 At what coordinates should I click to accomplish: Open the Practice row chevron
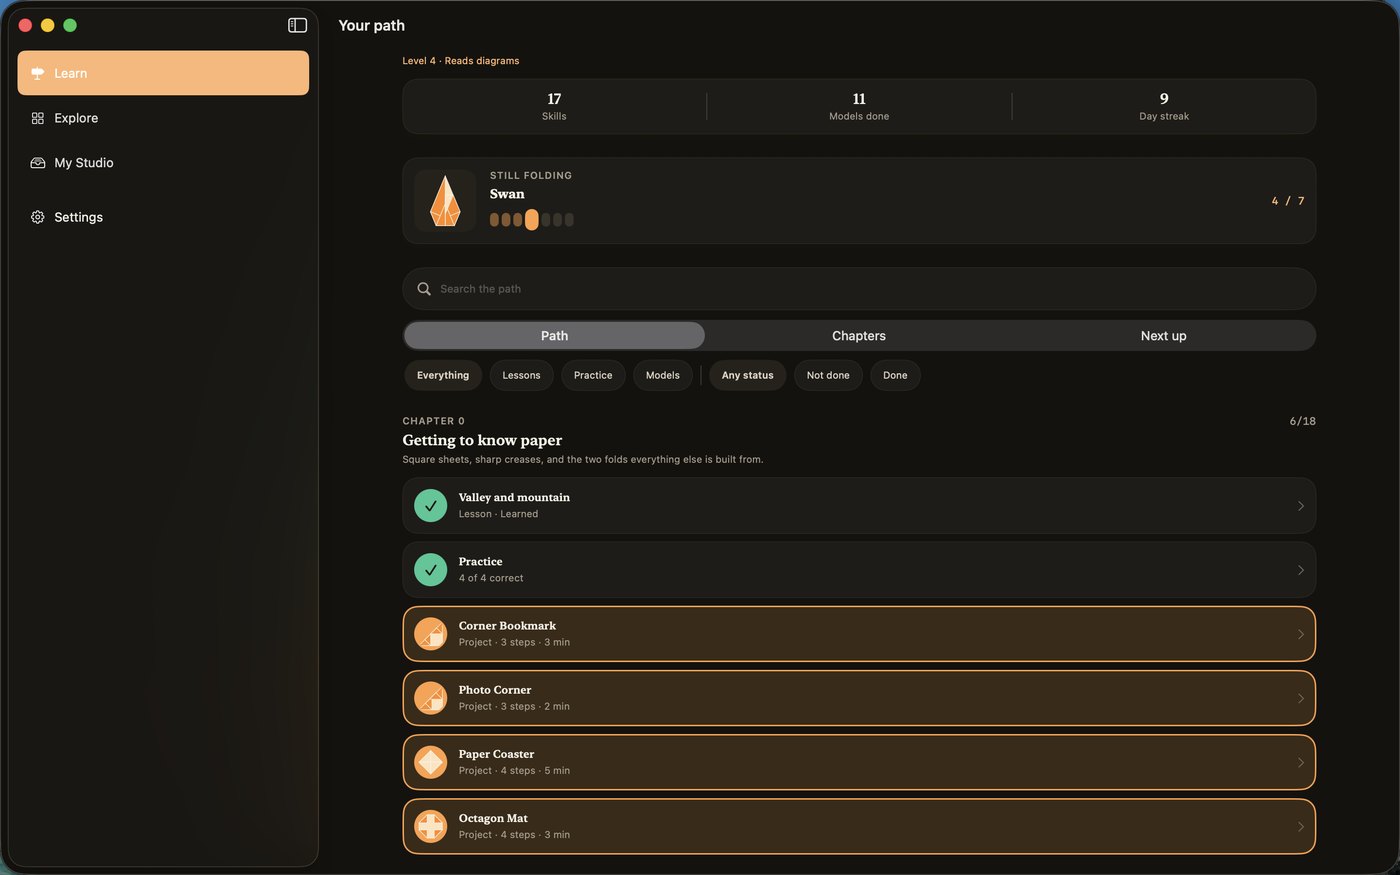[x=1300, y=570]
